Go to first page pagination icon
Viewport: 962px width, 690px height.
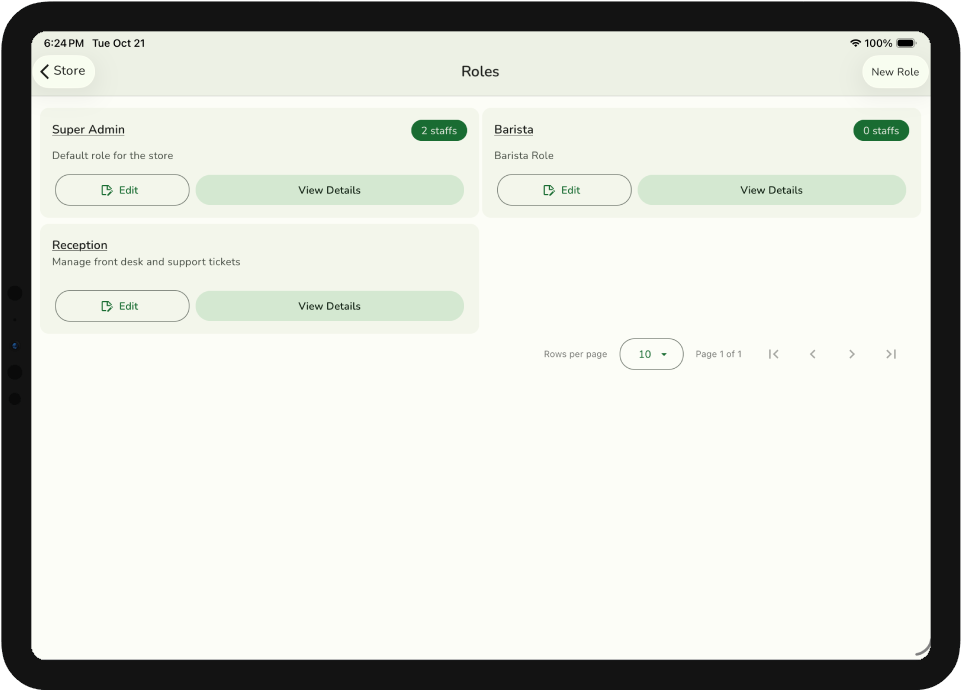773,354
